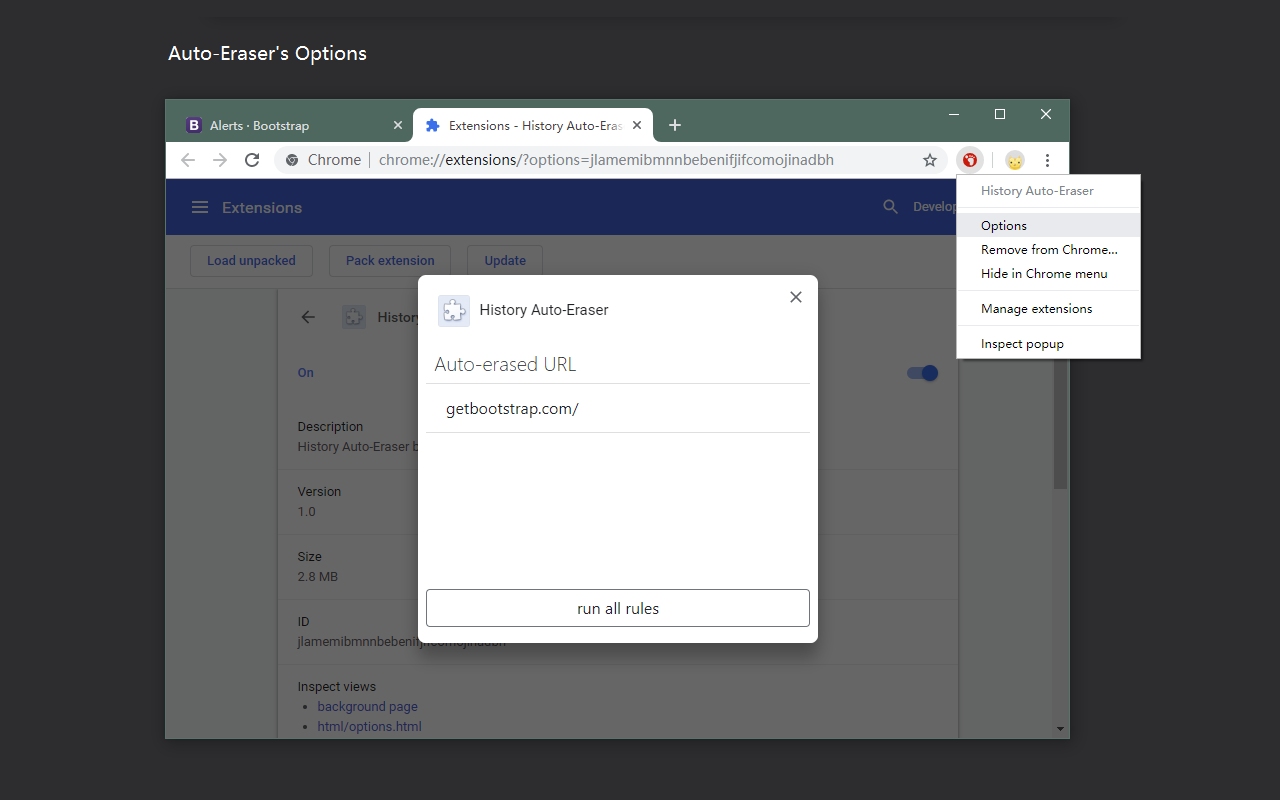Image resolution: width=1280 pixels, height=800 pixels.
Task: Click the size value 2.8 MB
Action: (317, 576)
